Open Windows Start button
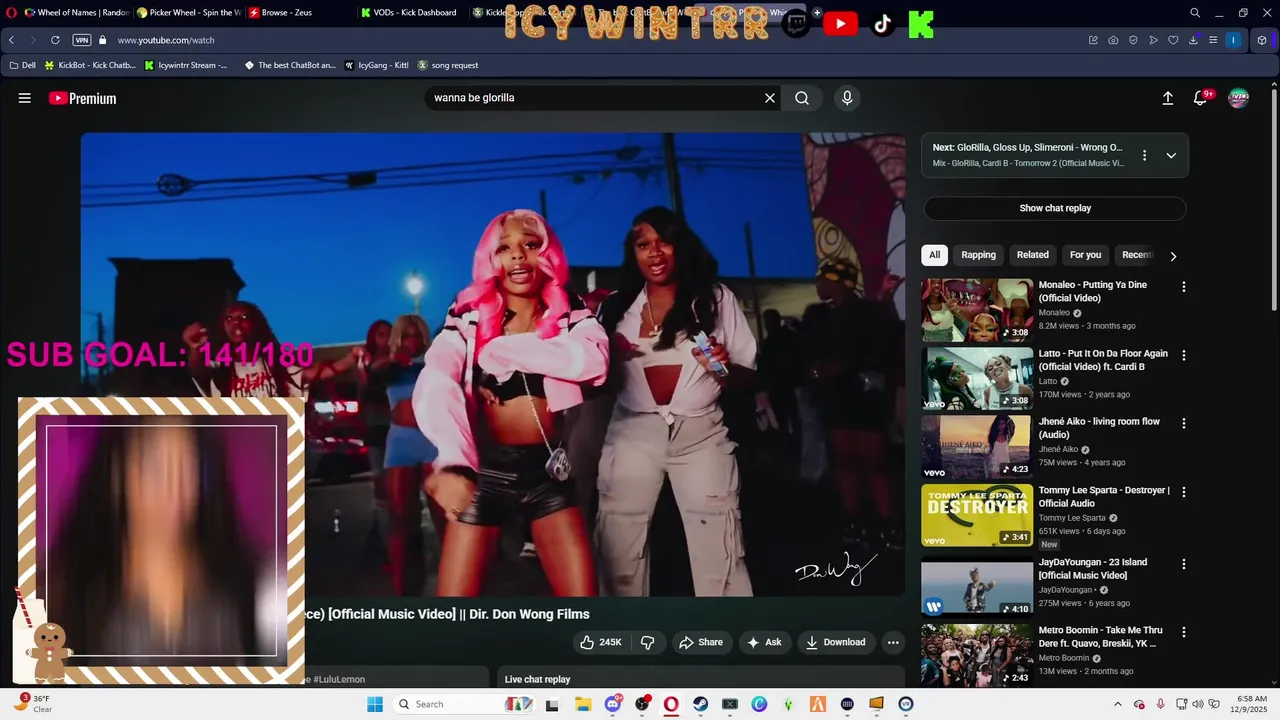Screen dimensions: 1280x720 (375, 704)
